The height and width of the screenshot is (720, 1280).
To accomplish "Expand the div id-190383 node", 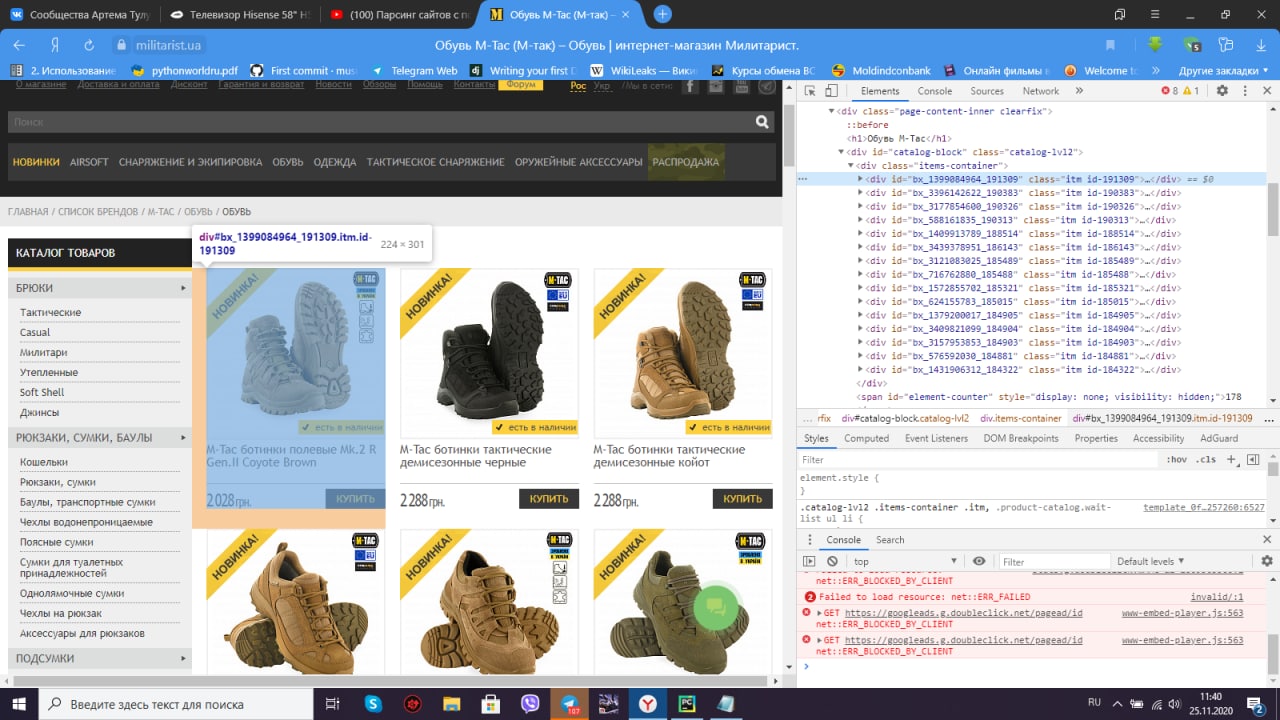I will click(861, 193).
